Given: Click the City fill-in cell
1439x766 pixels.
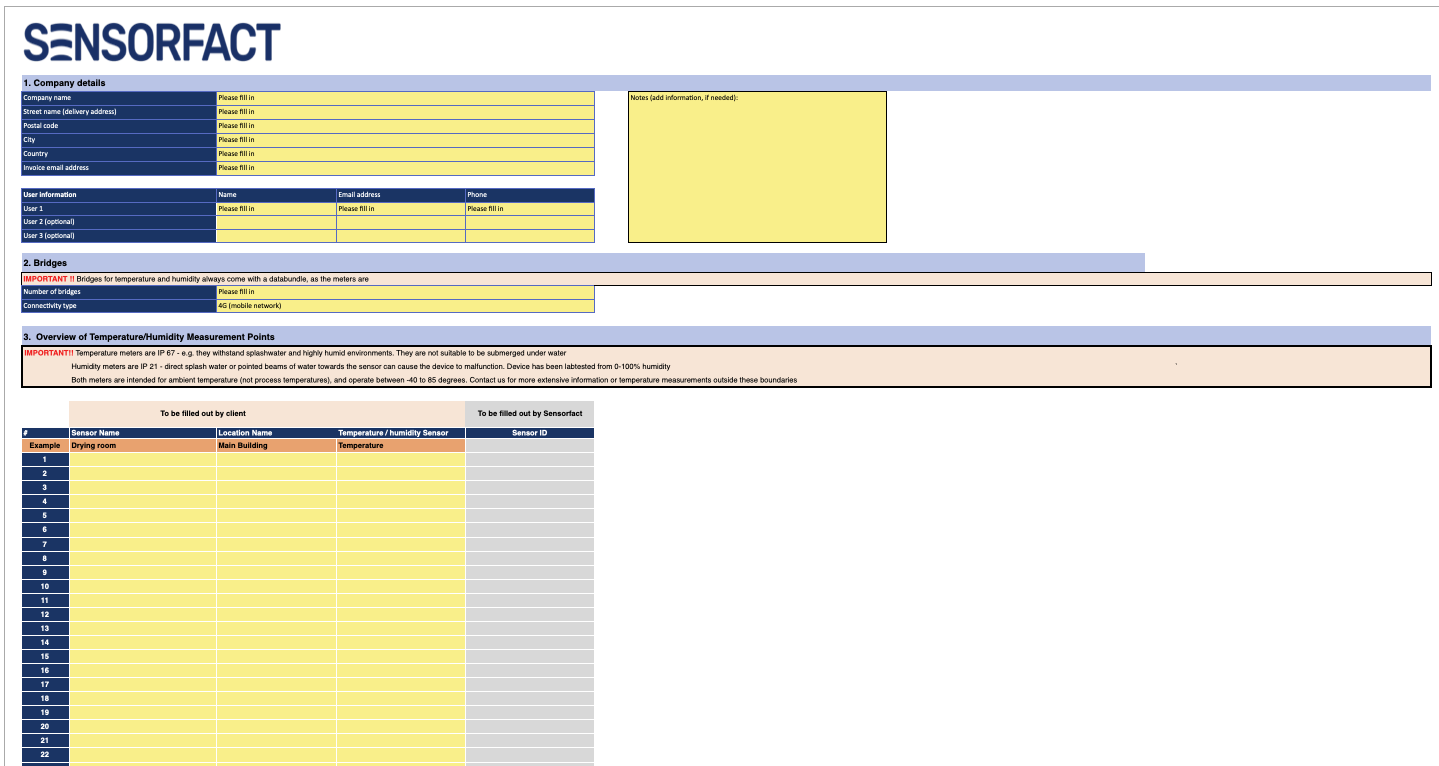Looking at the screenshot, I should tap(404, 140).
